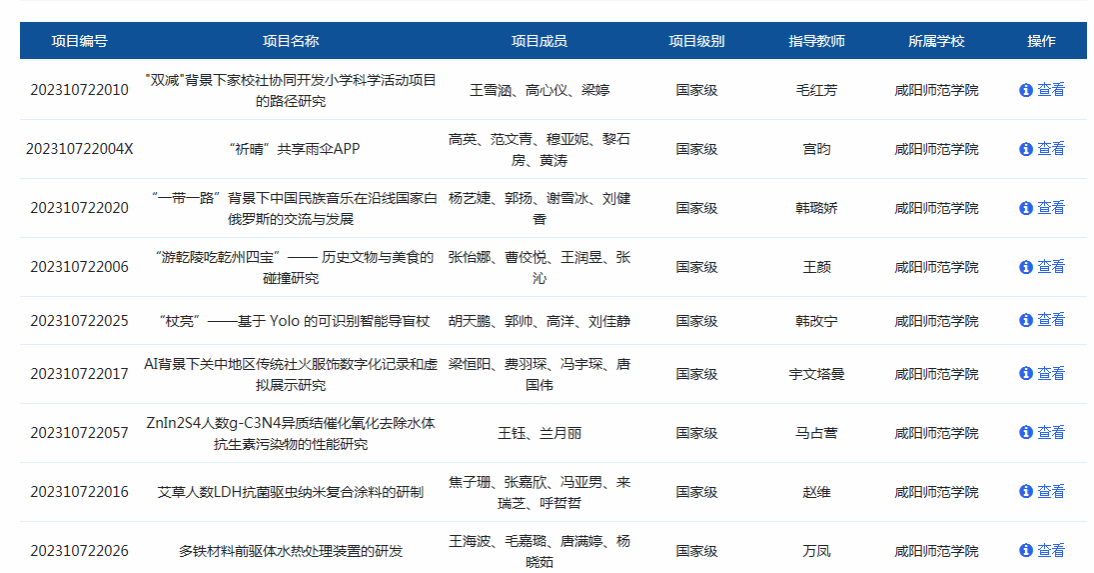Viewport: 1094px width, 573px height.
Task: Click info icon for project 202310722017
Action: click(x=1025, y=374)
